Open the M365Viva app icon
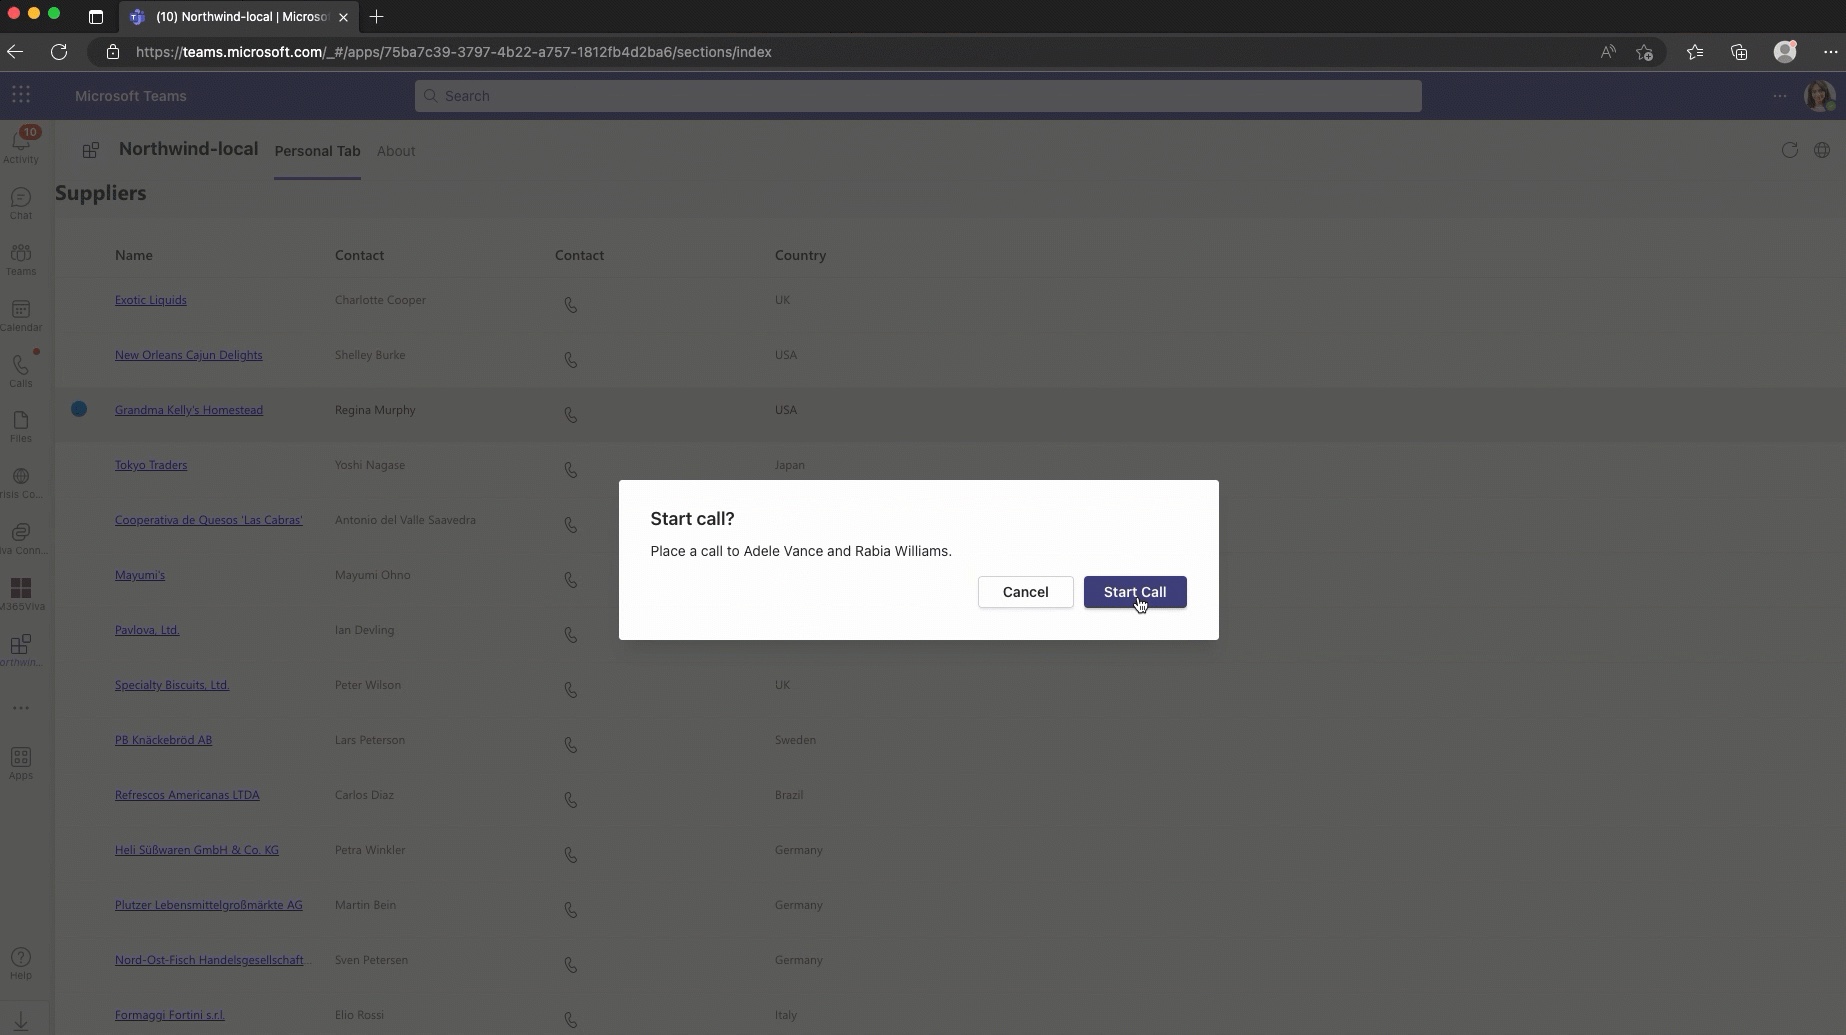This screenshot has height=1035, width=1846. point(21,594)
